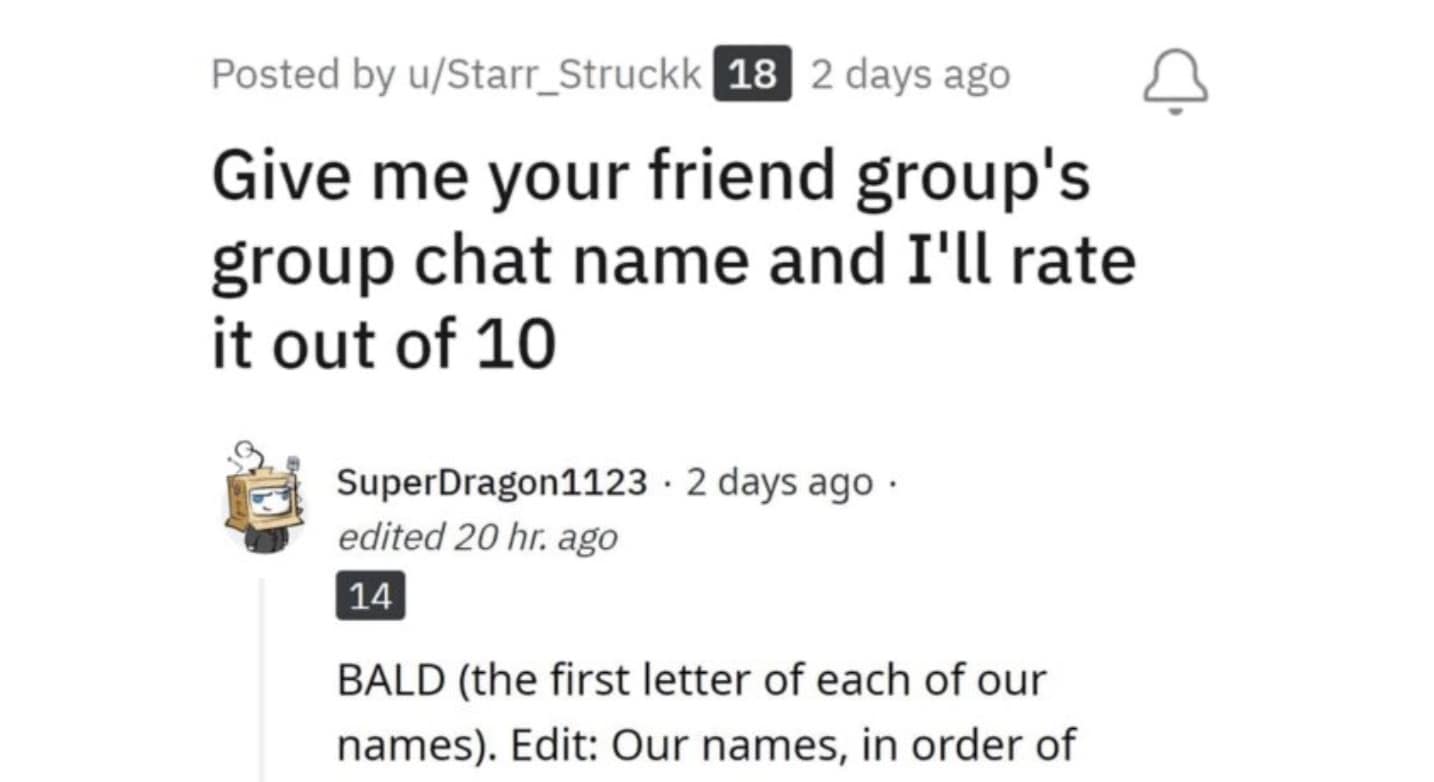Click the word 'BALD' in comment
The image size is (1434, 782).
(391, 681)
